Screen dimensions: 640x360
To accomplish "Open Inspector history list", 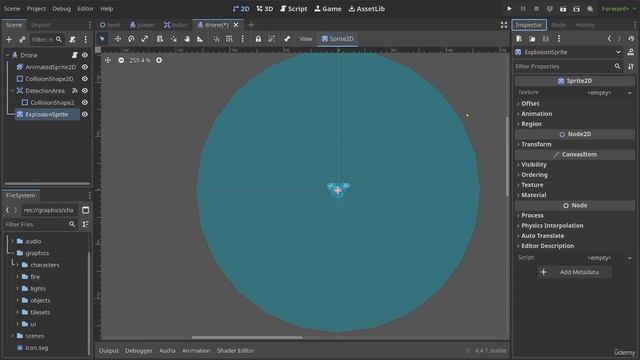I will pos(631,39).
